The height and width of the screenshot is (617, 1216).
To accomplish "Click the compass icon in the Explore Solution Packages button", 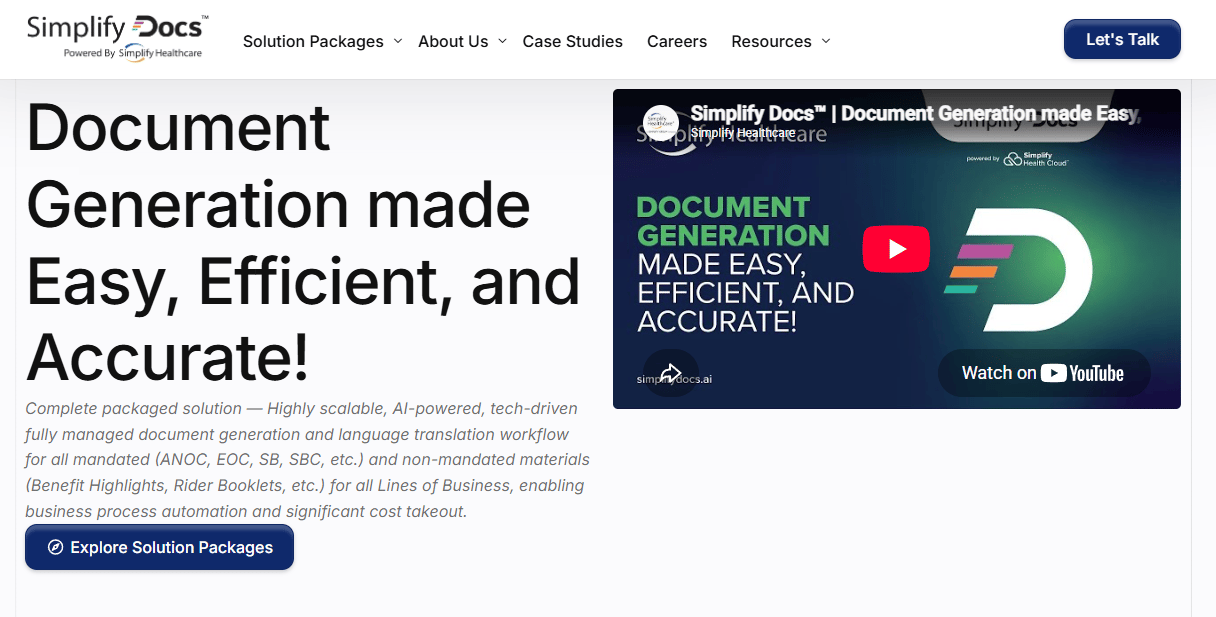I will click(x=56, y=548).
